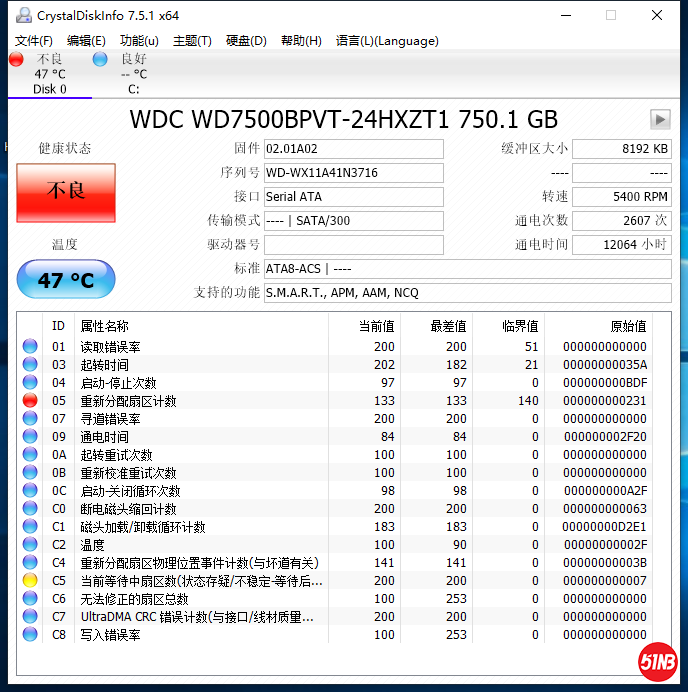Image resolution: width=688 pixels, height=692 pixels.
Task: Open the 文件(F) menu
Action: [34, 41]
